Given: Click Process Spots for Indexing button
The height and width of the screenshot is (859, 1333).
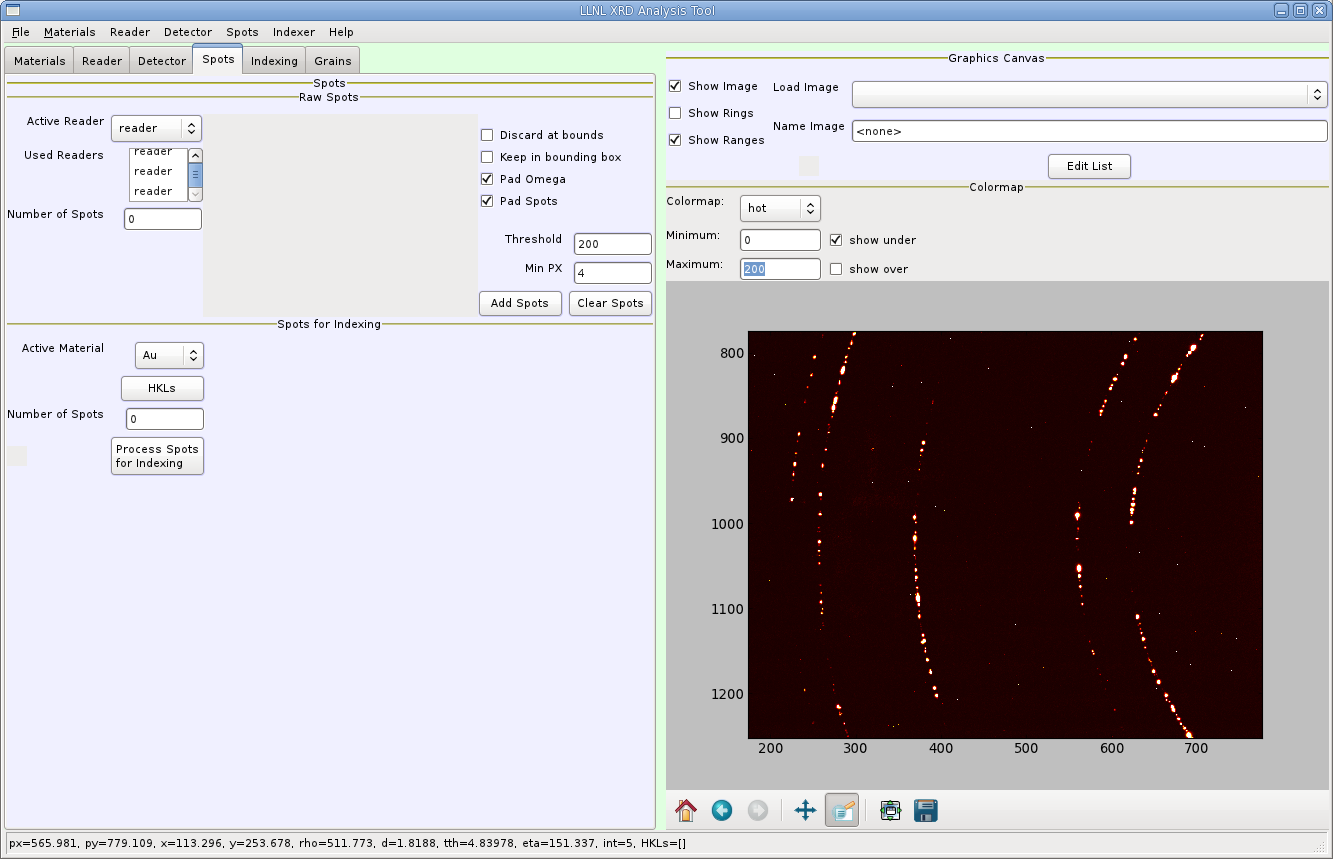Looking at the screenshot, I should [x=157, y=456].
